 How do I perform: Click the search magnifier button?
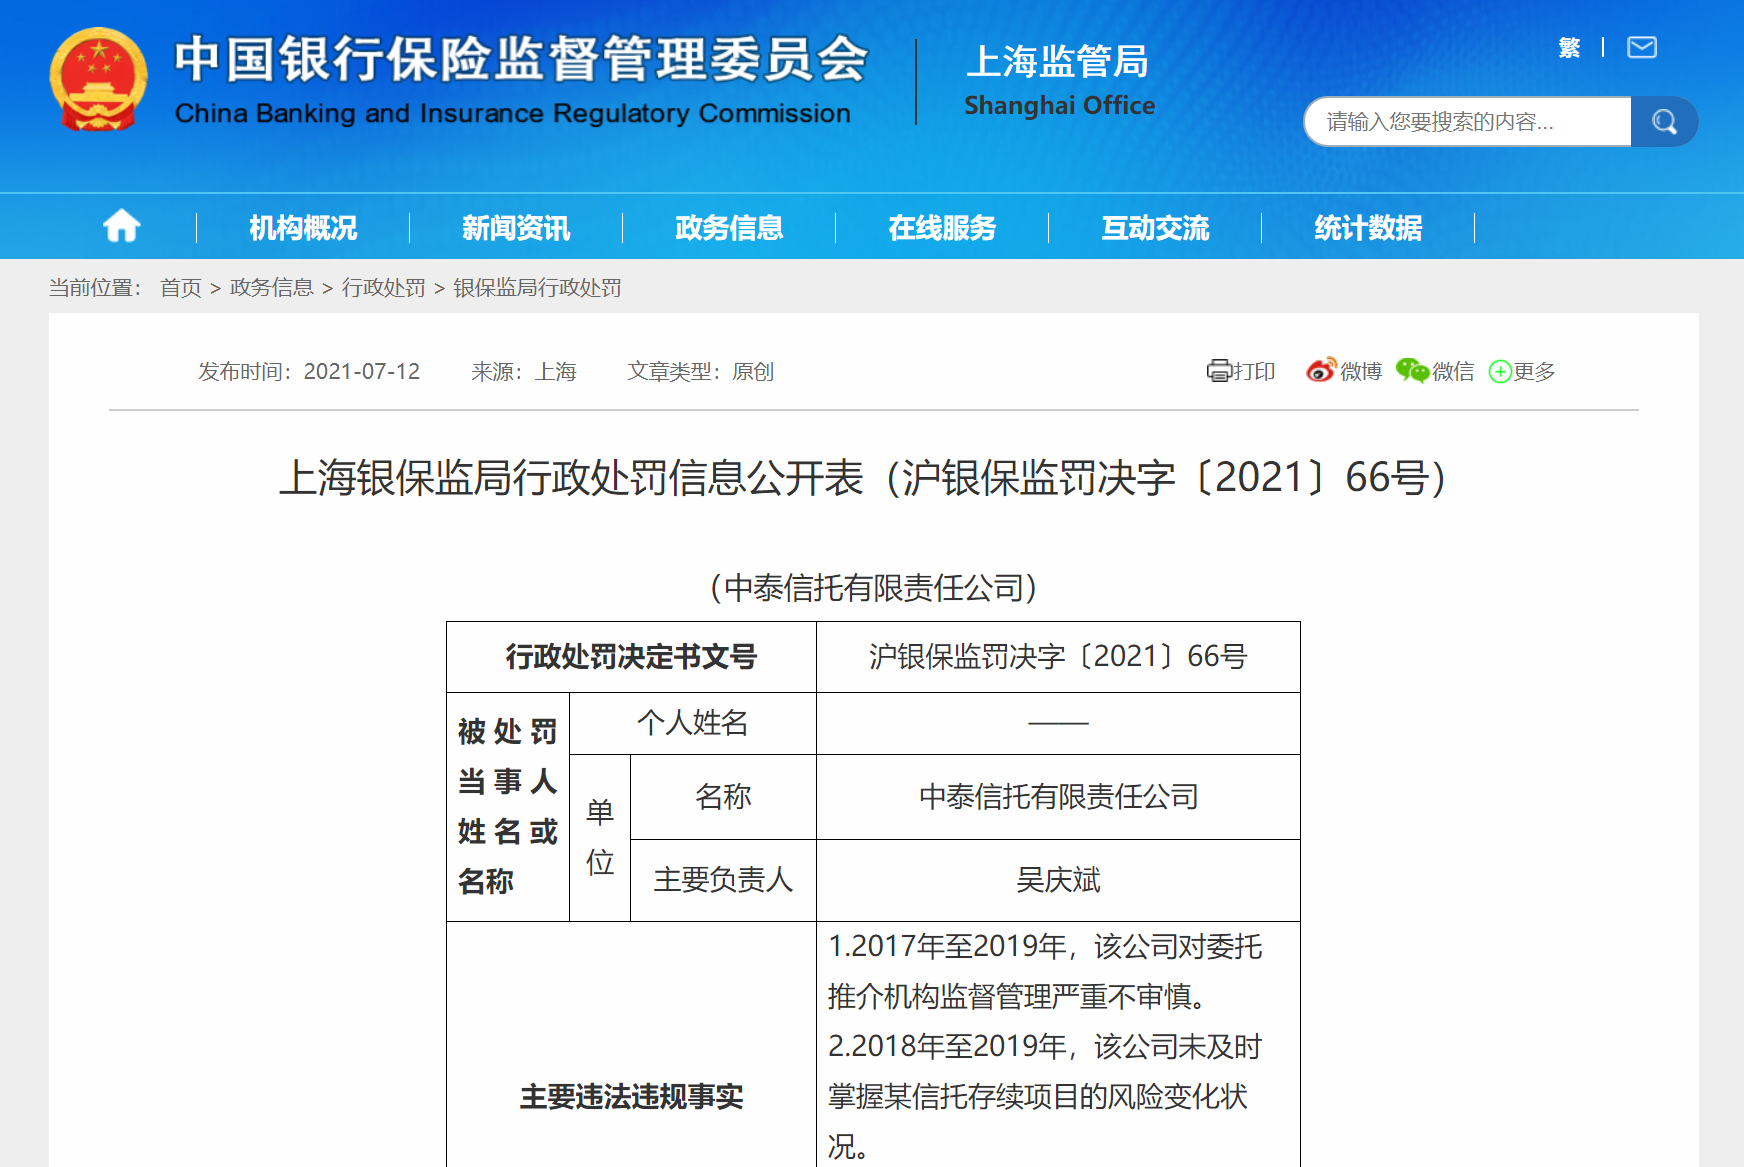[1664, 122]
